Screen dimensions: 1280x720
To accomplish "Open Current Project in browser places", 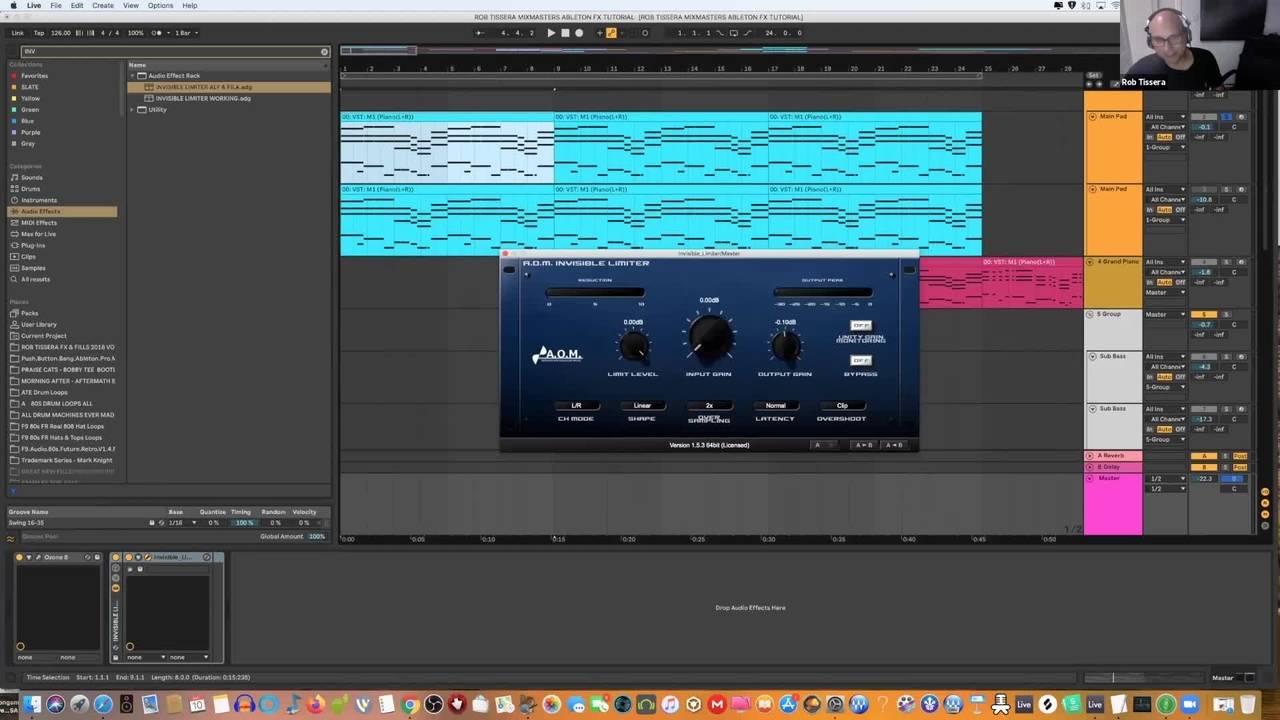I will click(x=43, y=336).
